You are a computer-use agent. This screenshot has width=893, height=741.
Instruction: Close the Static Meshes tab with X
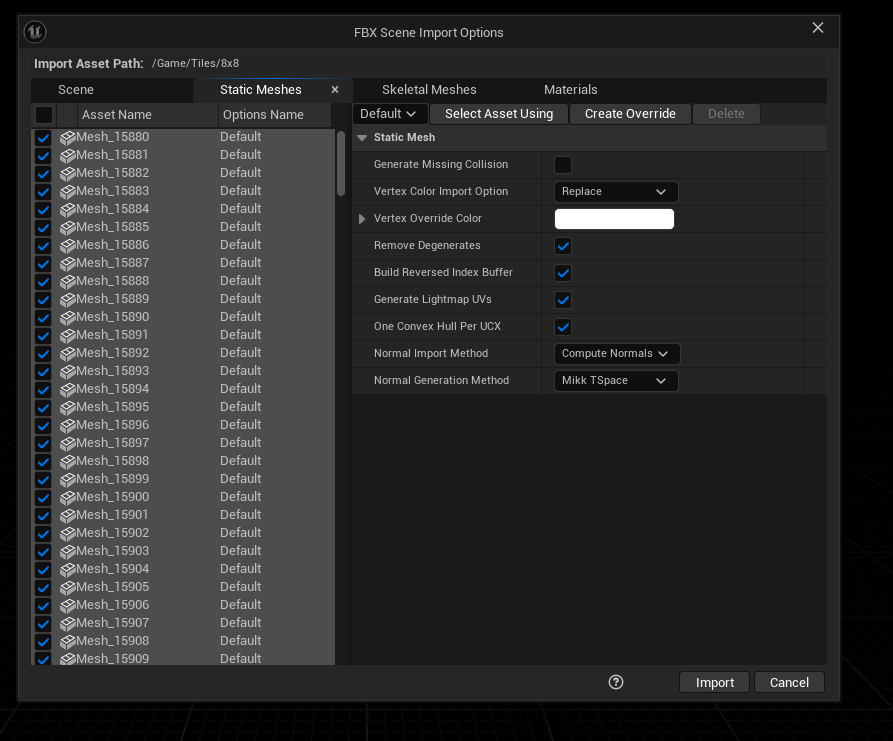[x=335, y=90]
